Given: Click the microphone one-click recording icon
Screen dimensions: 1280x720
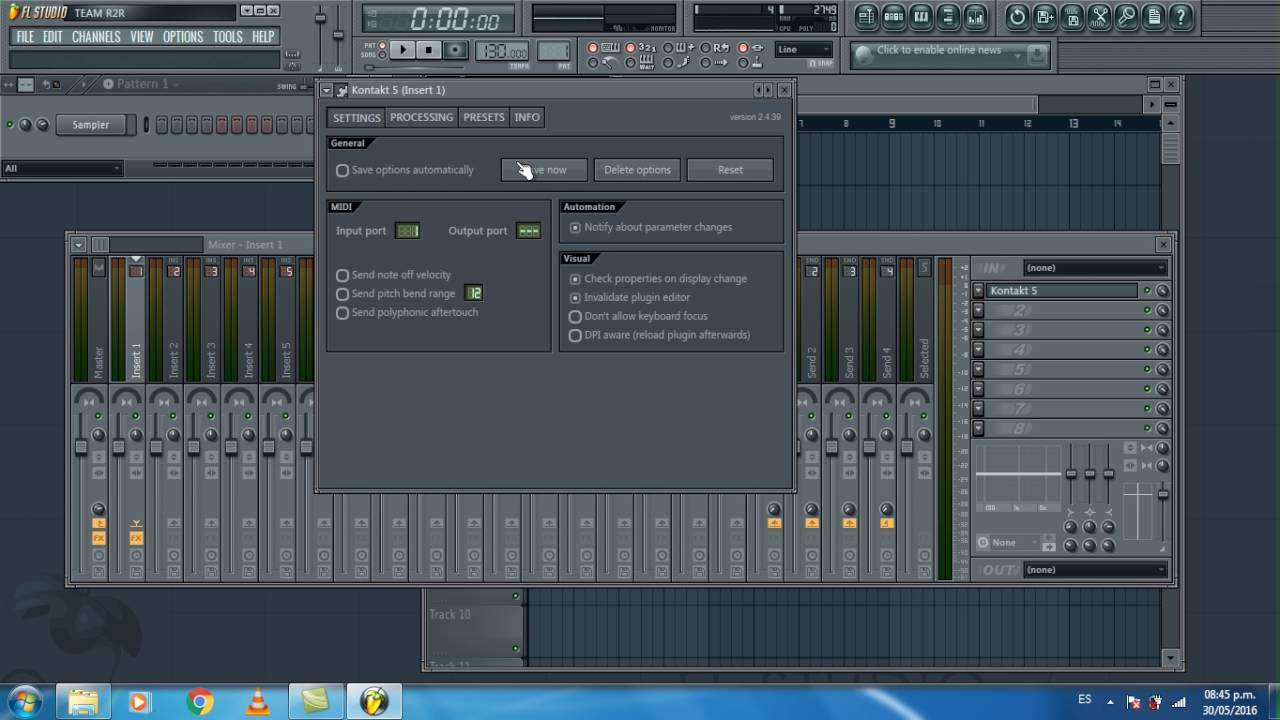Looking at the screenshot, I should click(1126, 16).
